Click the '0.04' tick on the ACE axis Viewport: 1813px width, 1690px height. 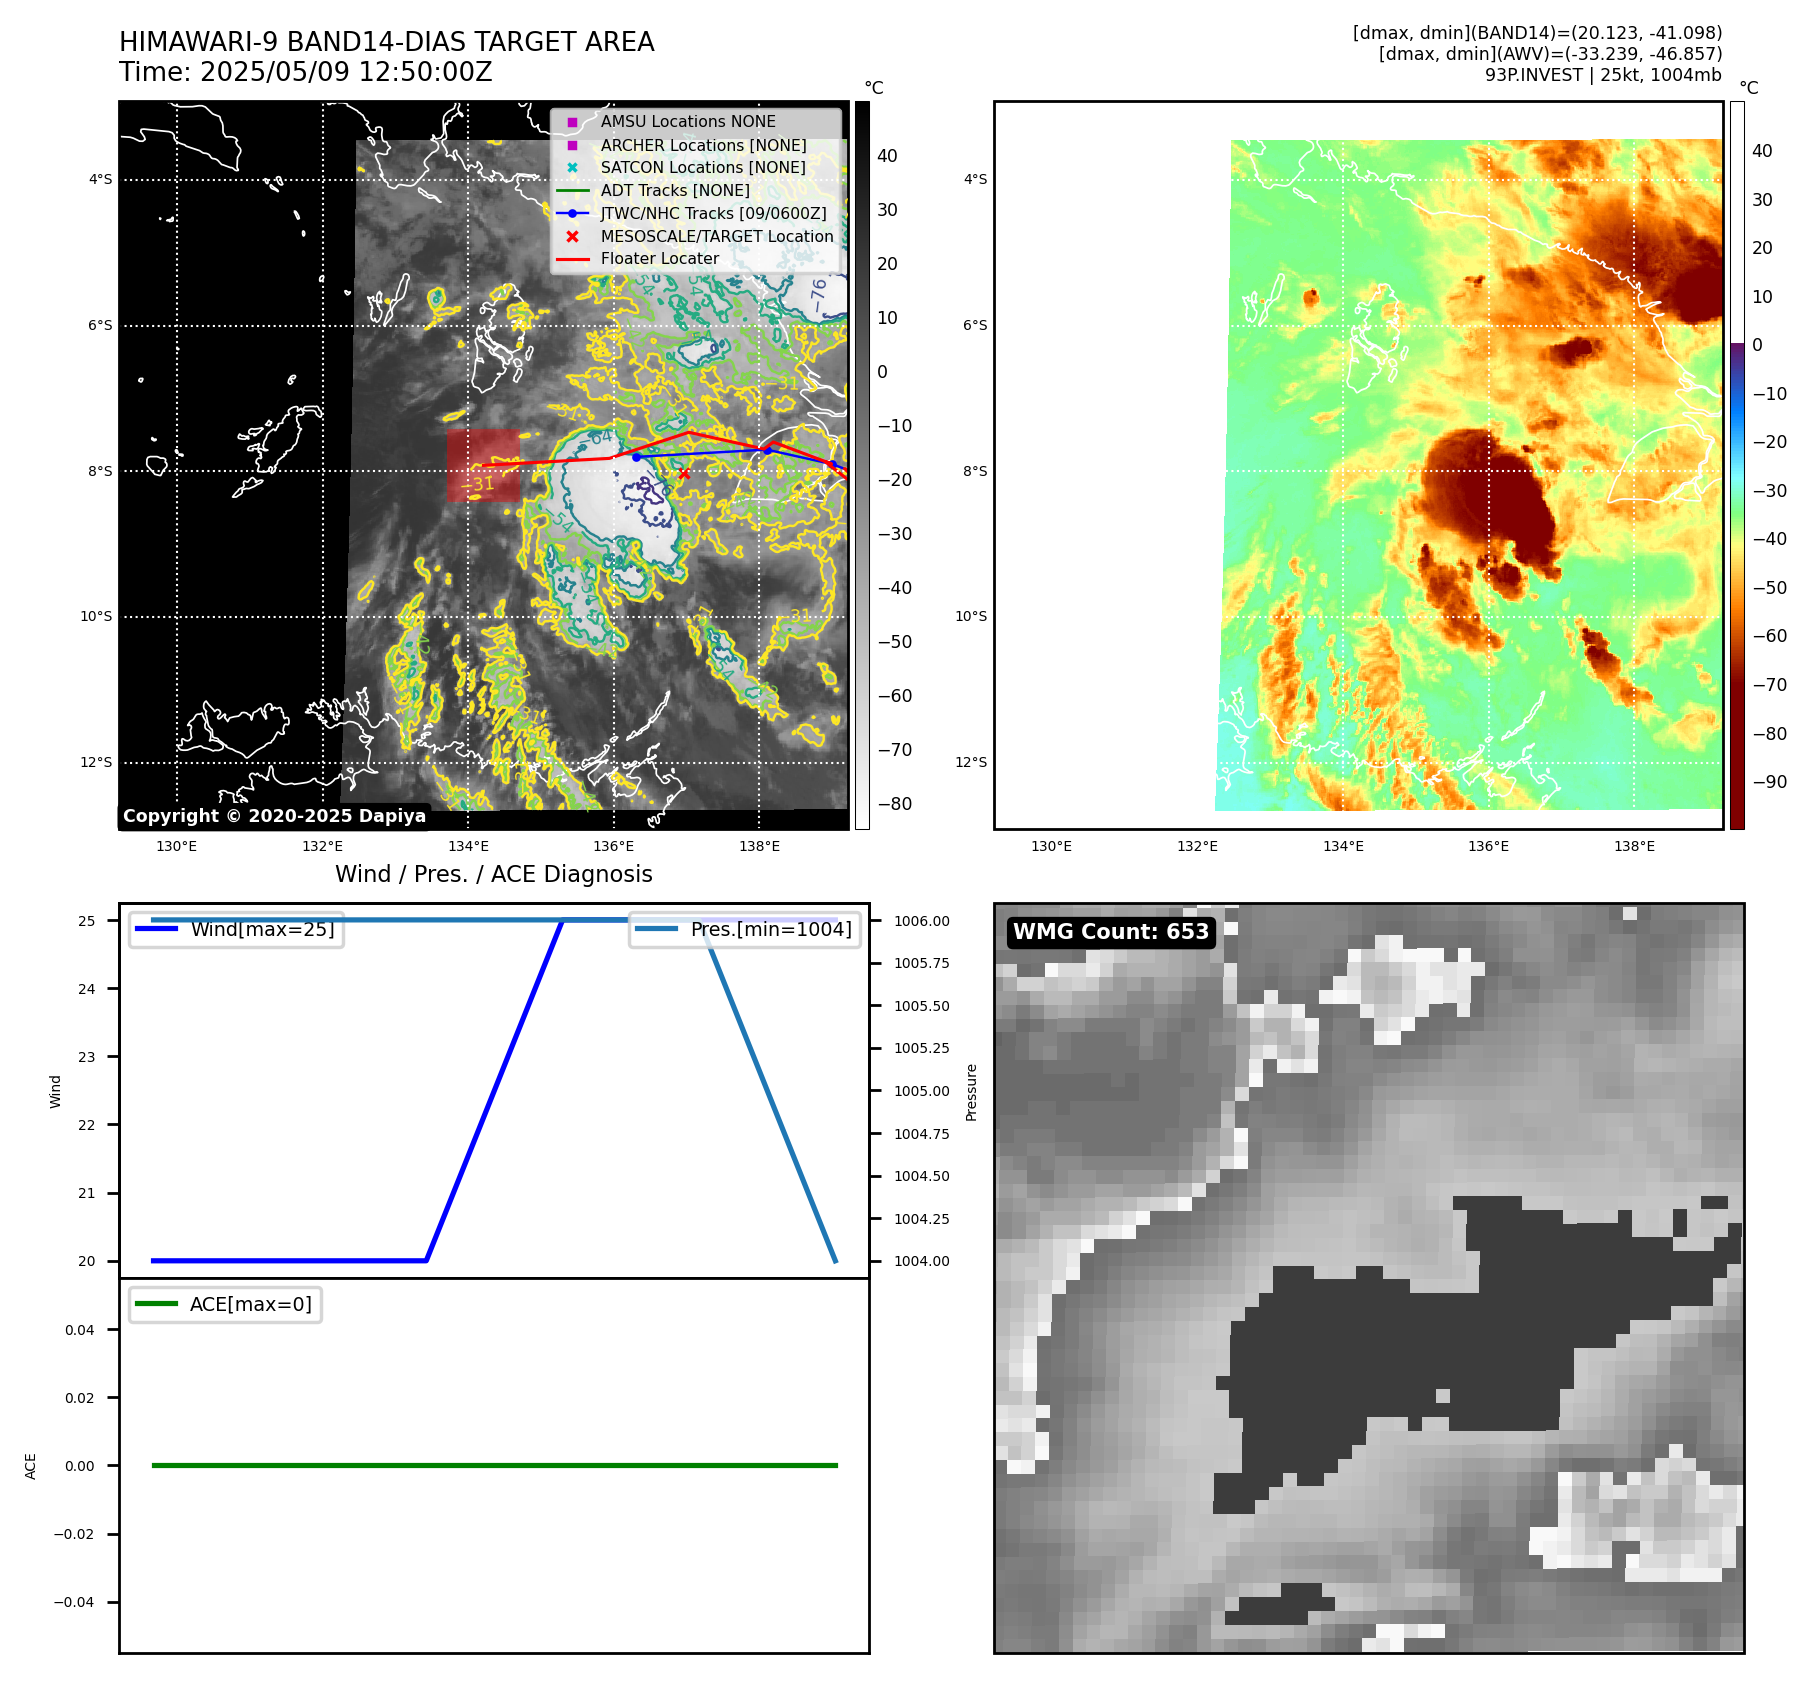click(x=80, y=1330)
